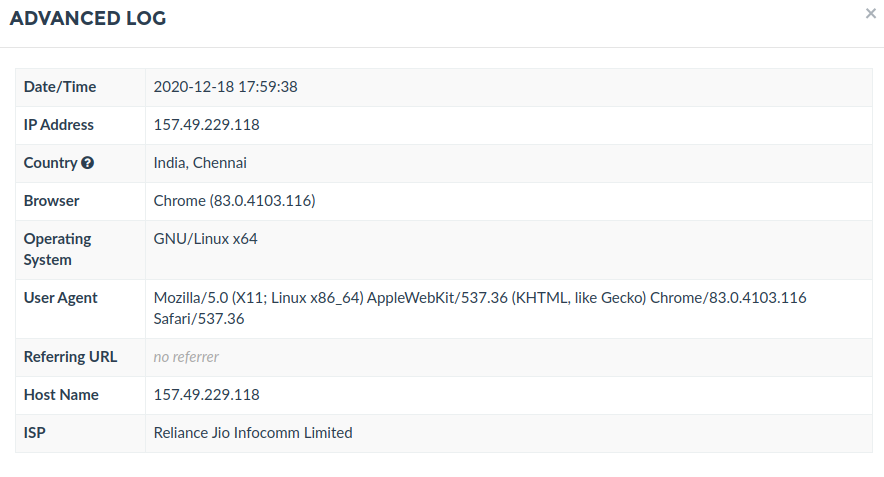Click the Date/Time row label

pyautogui.click(x=60, y=87)
